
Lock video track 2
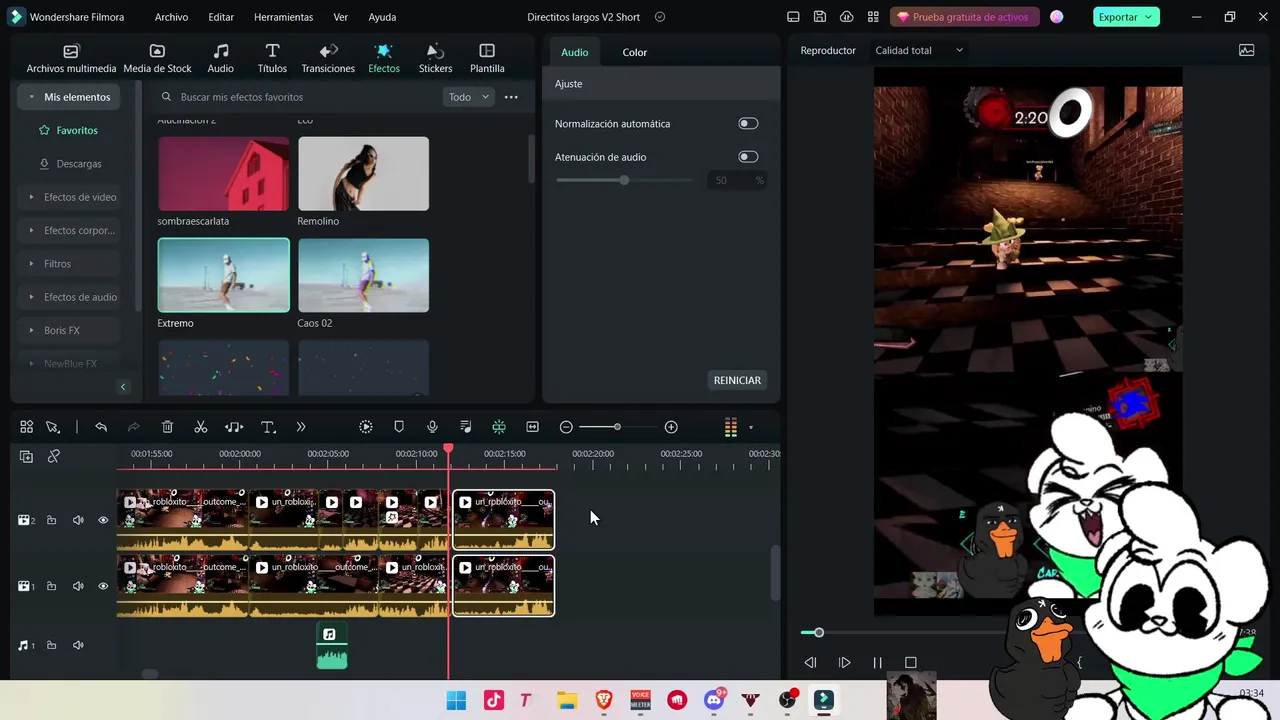click(x=51, y=520)
